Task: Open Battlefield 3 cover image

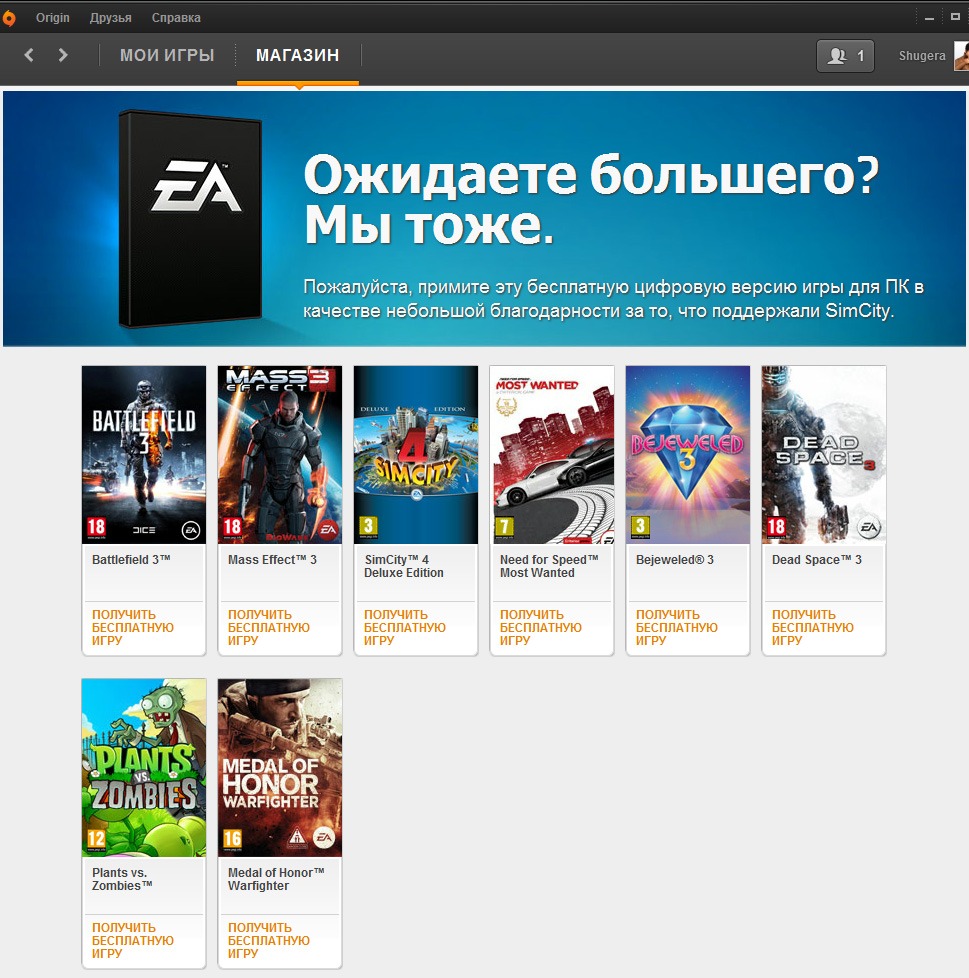Action: [144, 455]
